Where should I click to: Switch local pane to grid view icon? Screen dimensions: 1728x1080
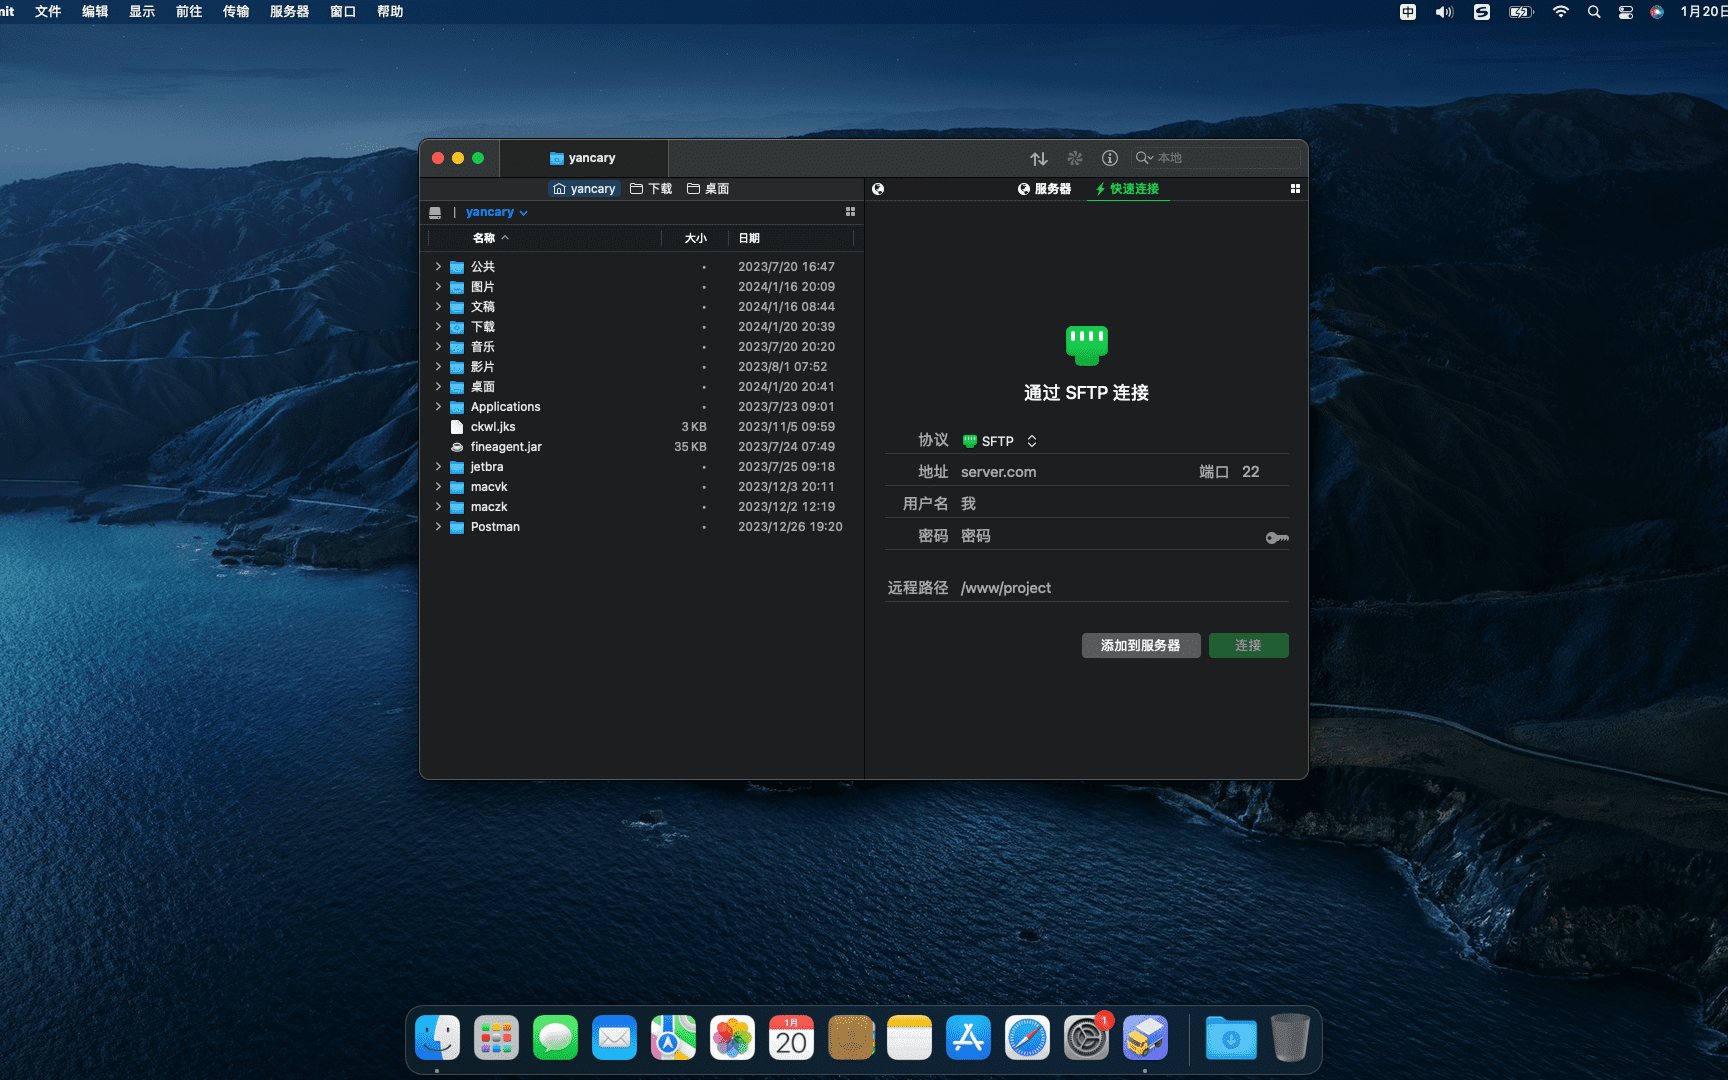point(850,212)
